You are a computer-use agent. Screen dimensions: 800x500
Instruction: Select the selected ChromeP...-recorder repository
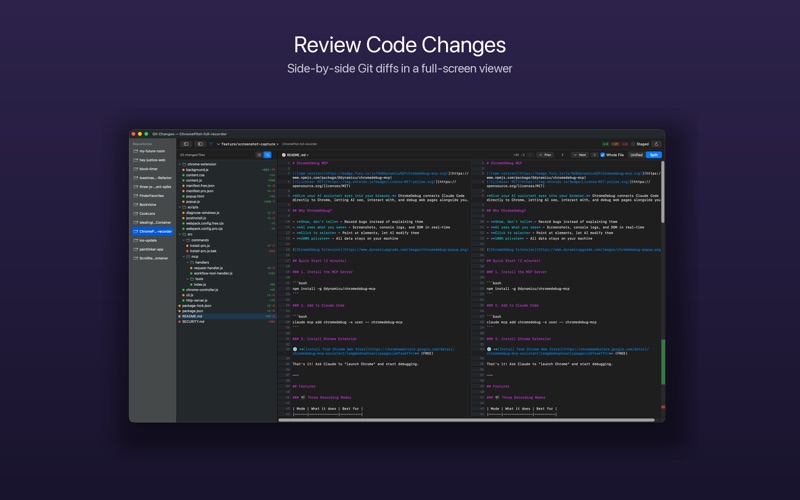(x=153, y=232)
